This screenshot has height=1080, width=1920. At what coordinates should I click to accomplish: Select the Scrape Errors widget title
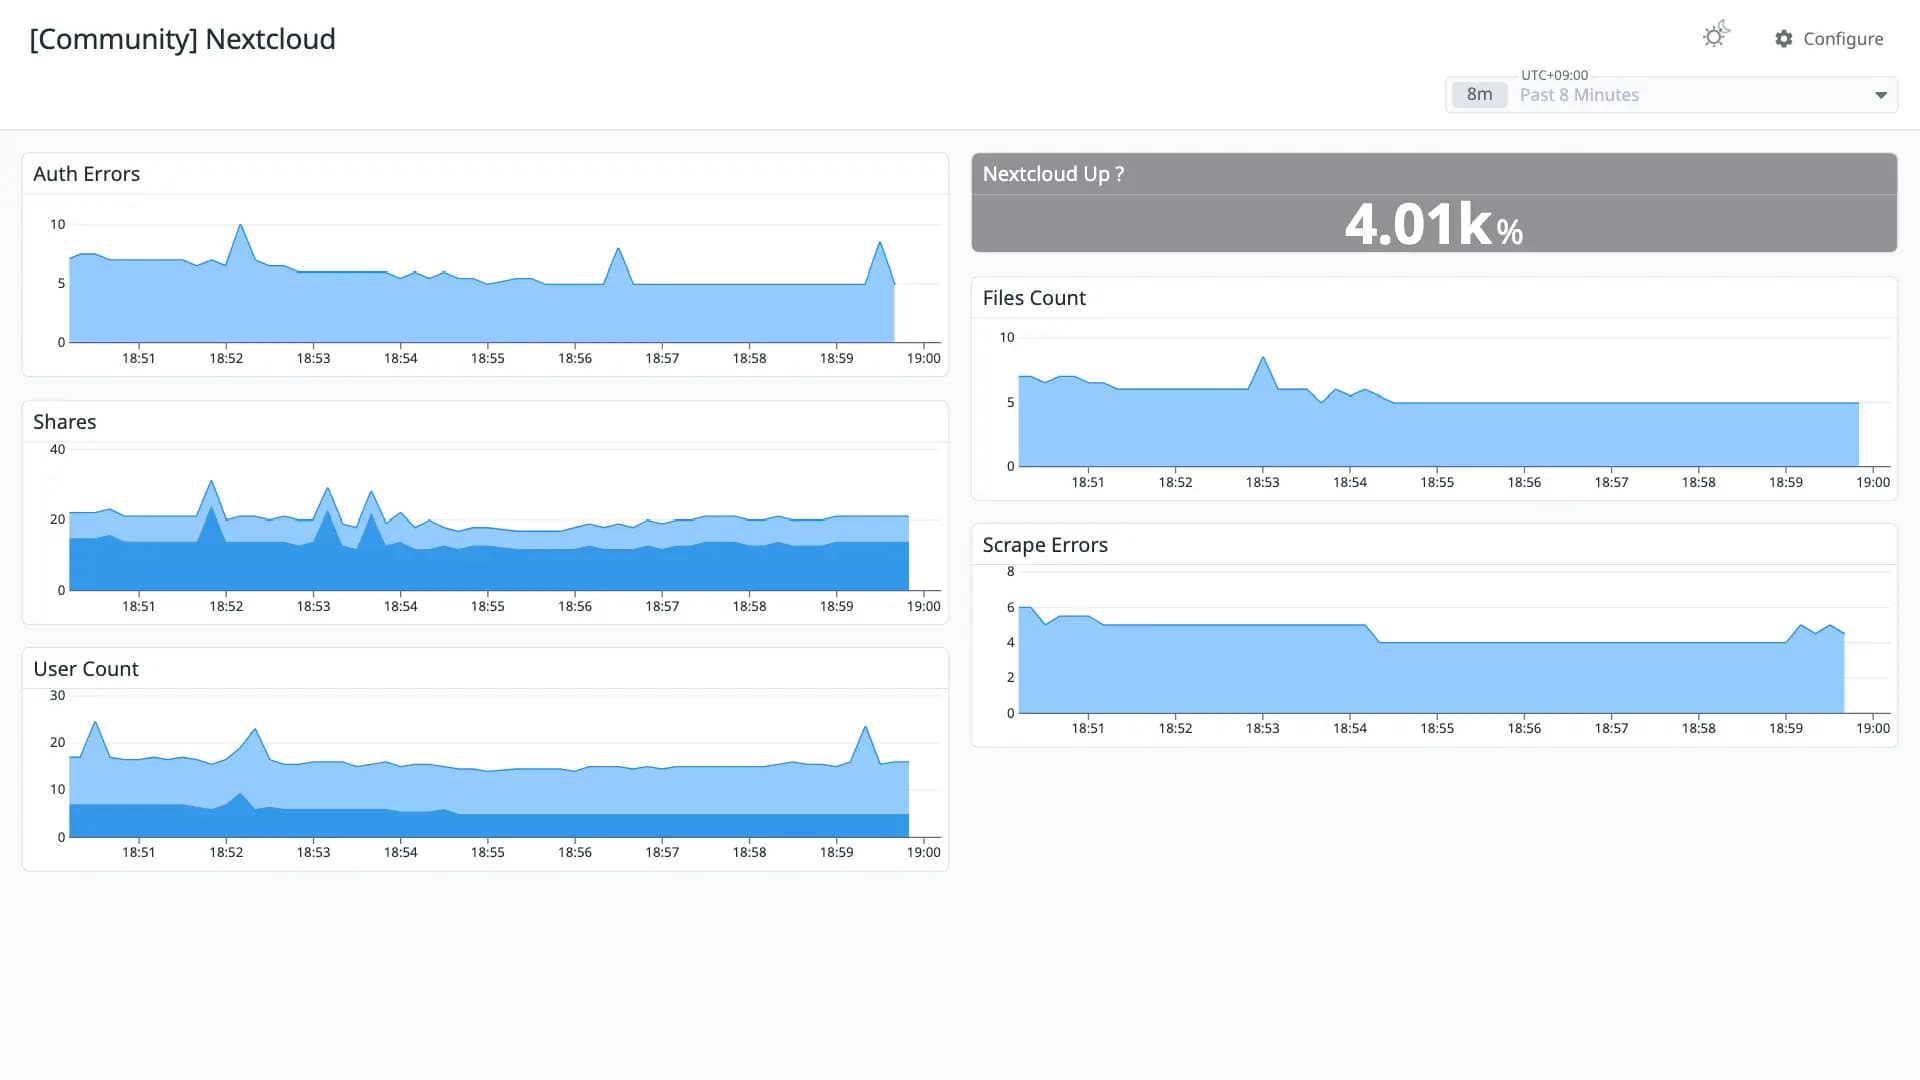pos(1045,545)
